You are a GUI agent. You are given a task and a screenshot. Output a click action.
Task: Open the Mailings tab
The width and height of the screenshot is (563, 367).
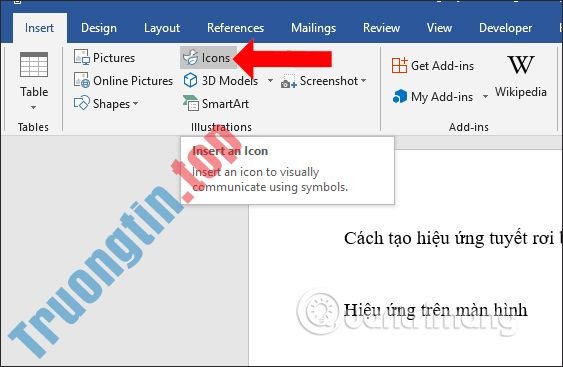[x=313, y=28]
